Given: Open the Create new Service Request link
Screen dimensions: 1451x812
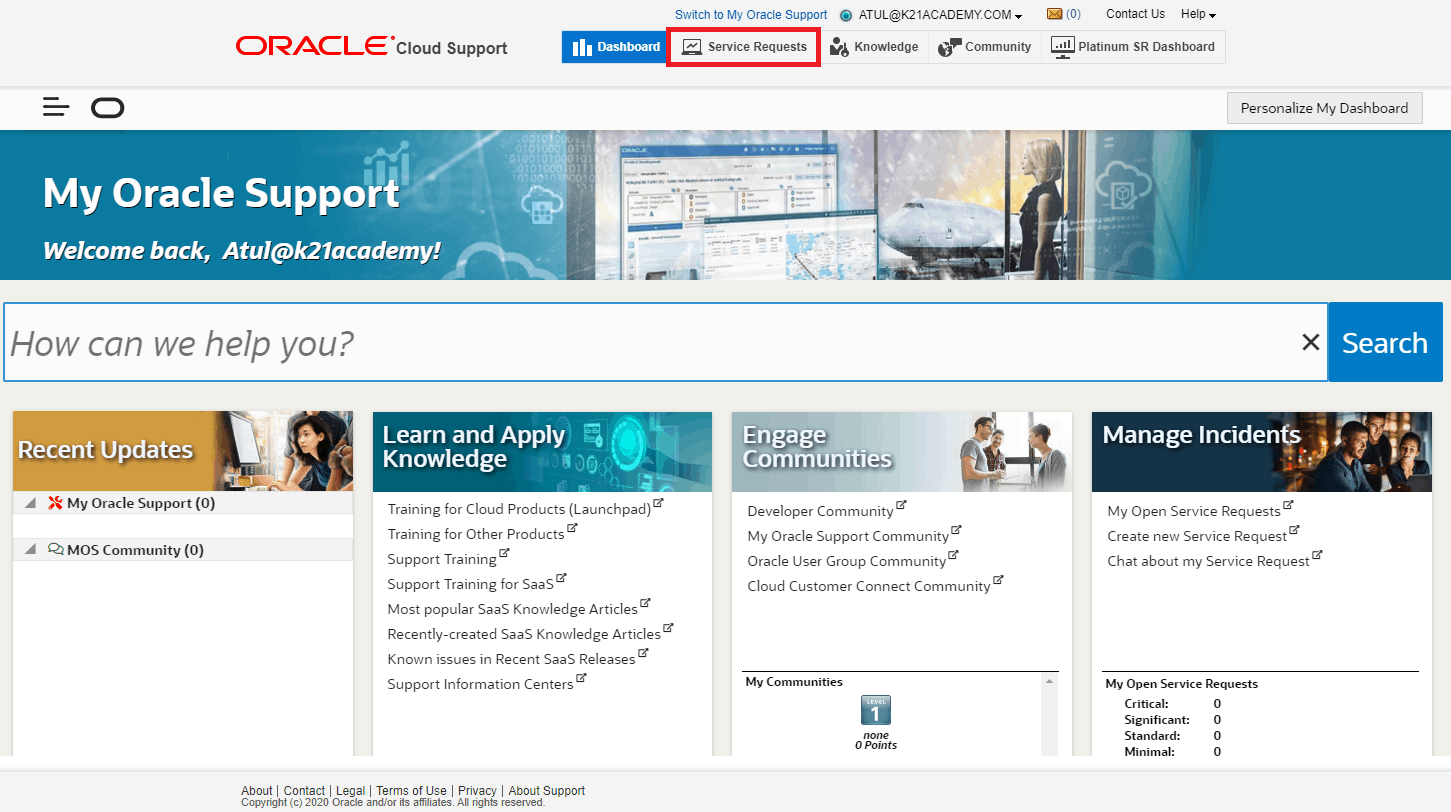Looking at the screenshot, I should pos(1197,535).
